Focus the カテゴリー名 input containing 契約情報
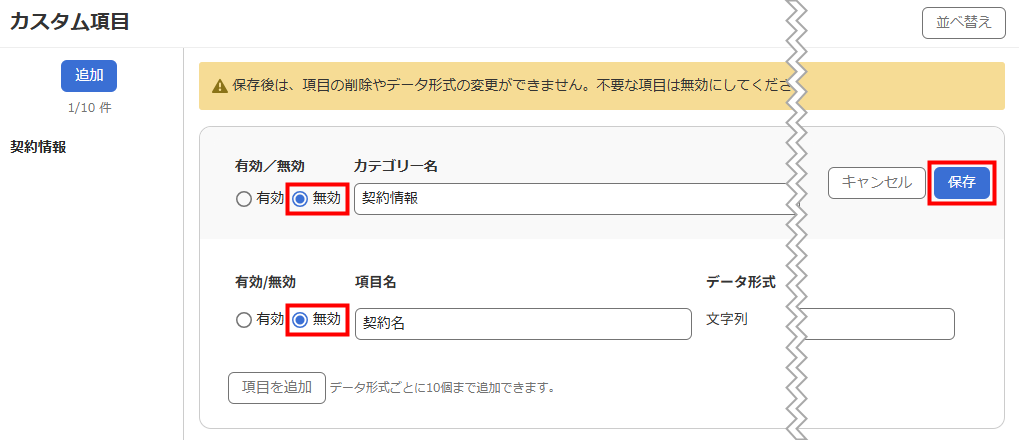 [x=572, y=199]
